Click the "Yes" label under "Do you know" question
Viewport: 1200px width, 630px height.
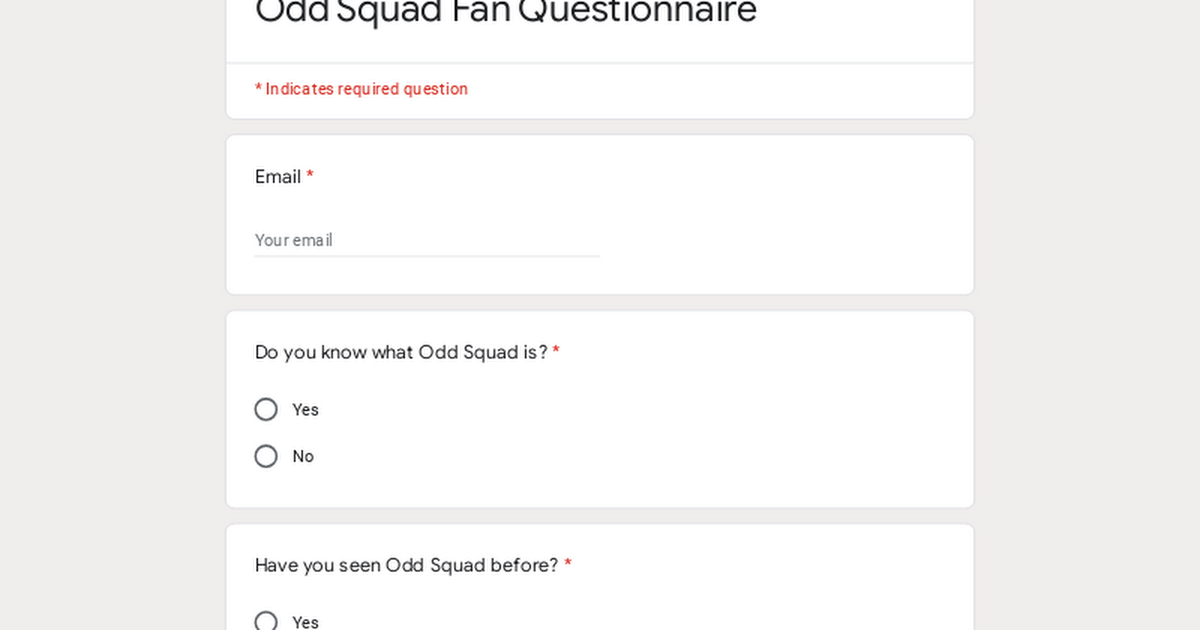305,410
